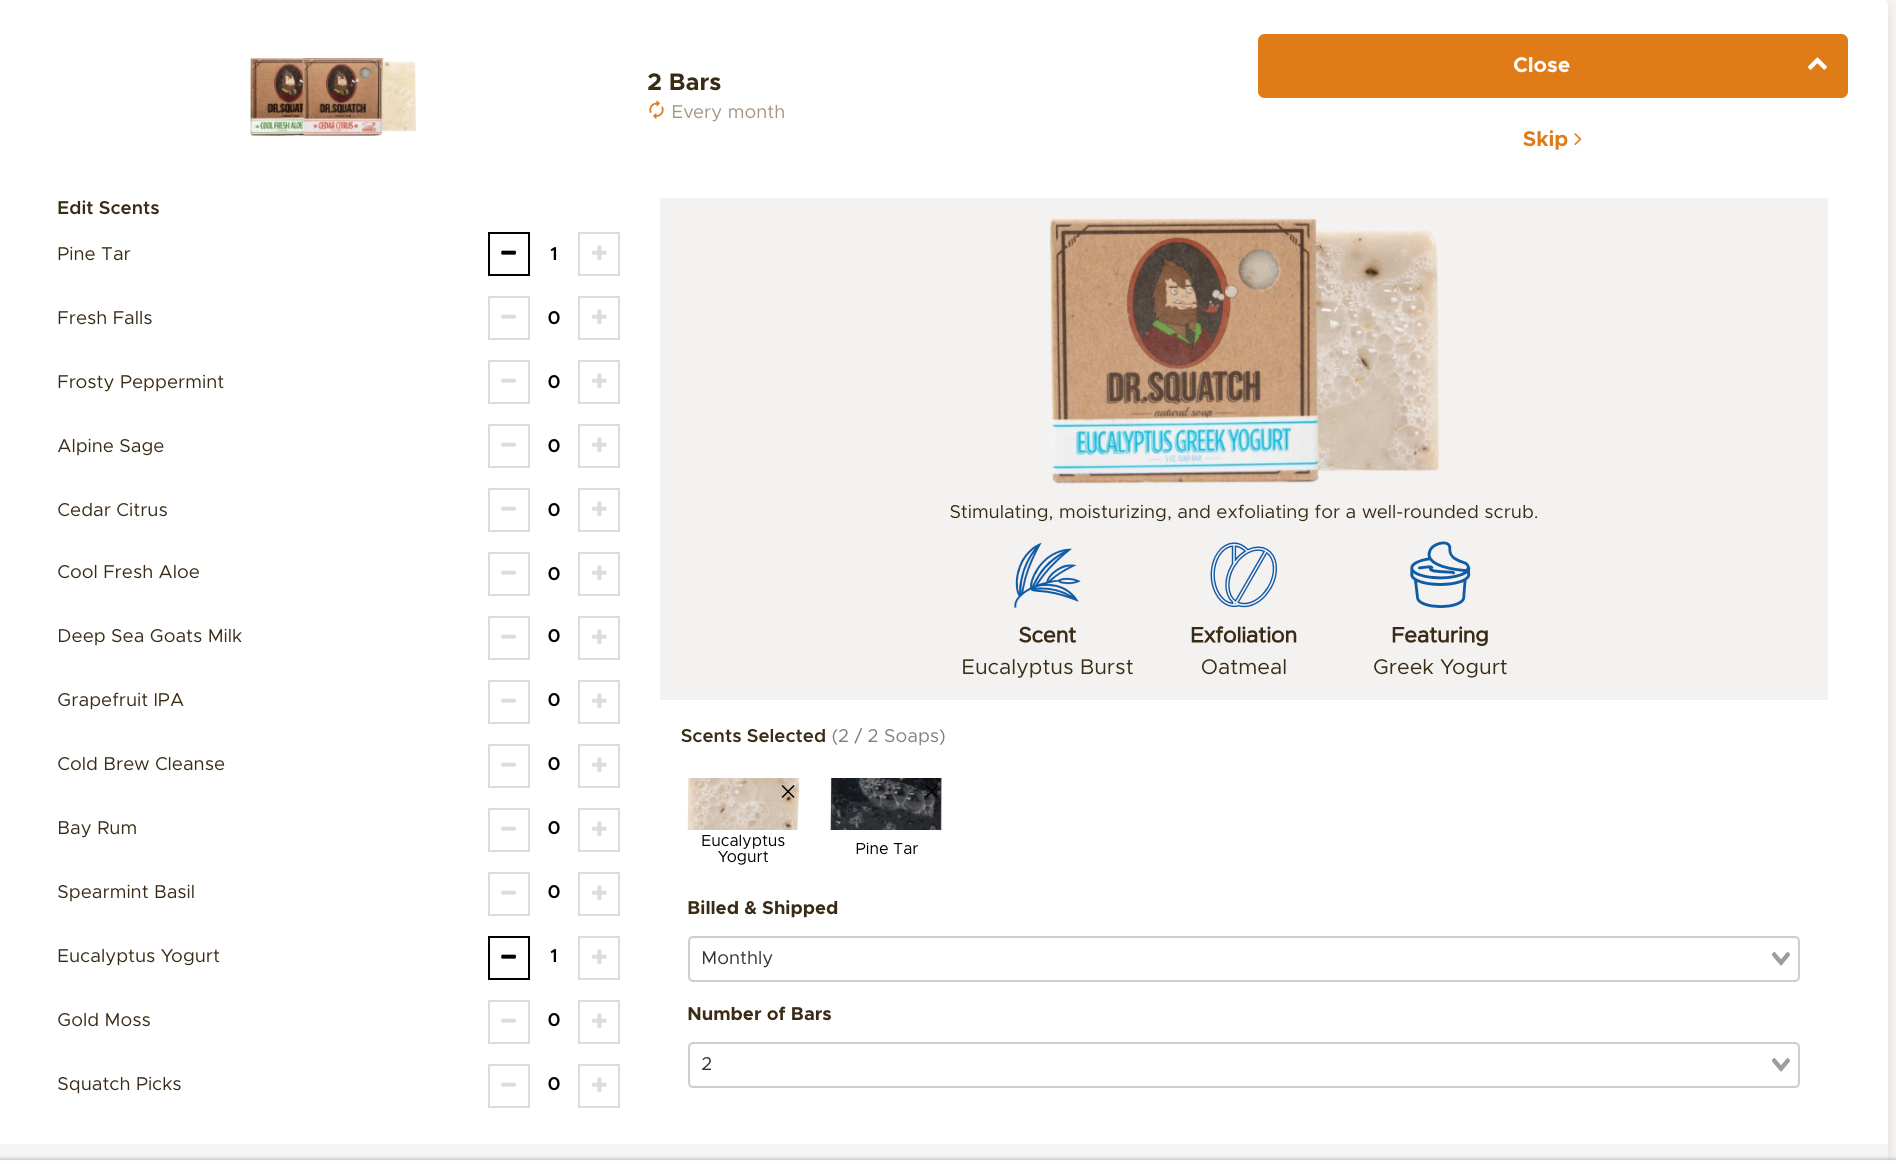
Task: Increase Alpine Sage count
Action: coord(599,446)
